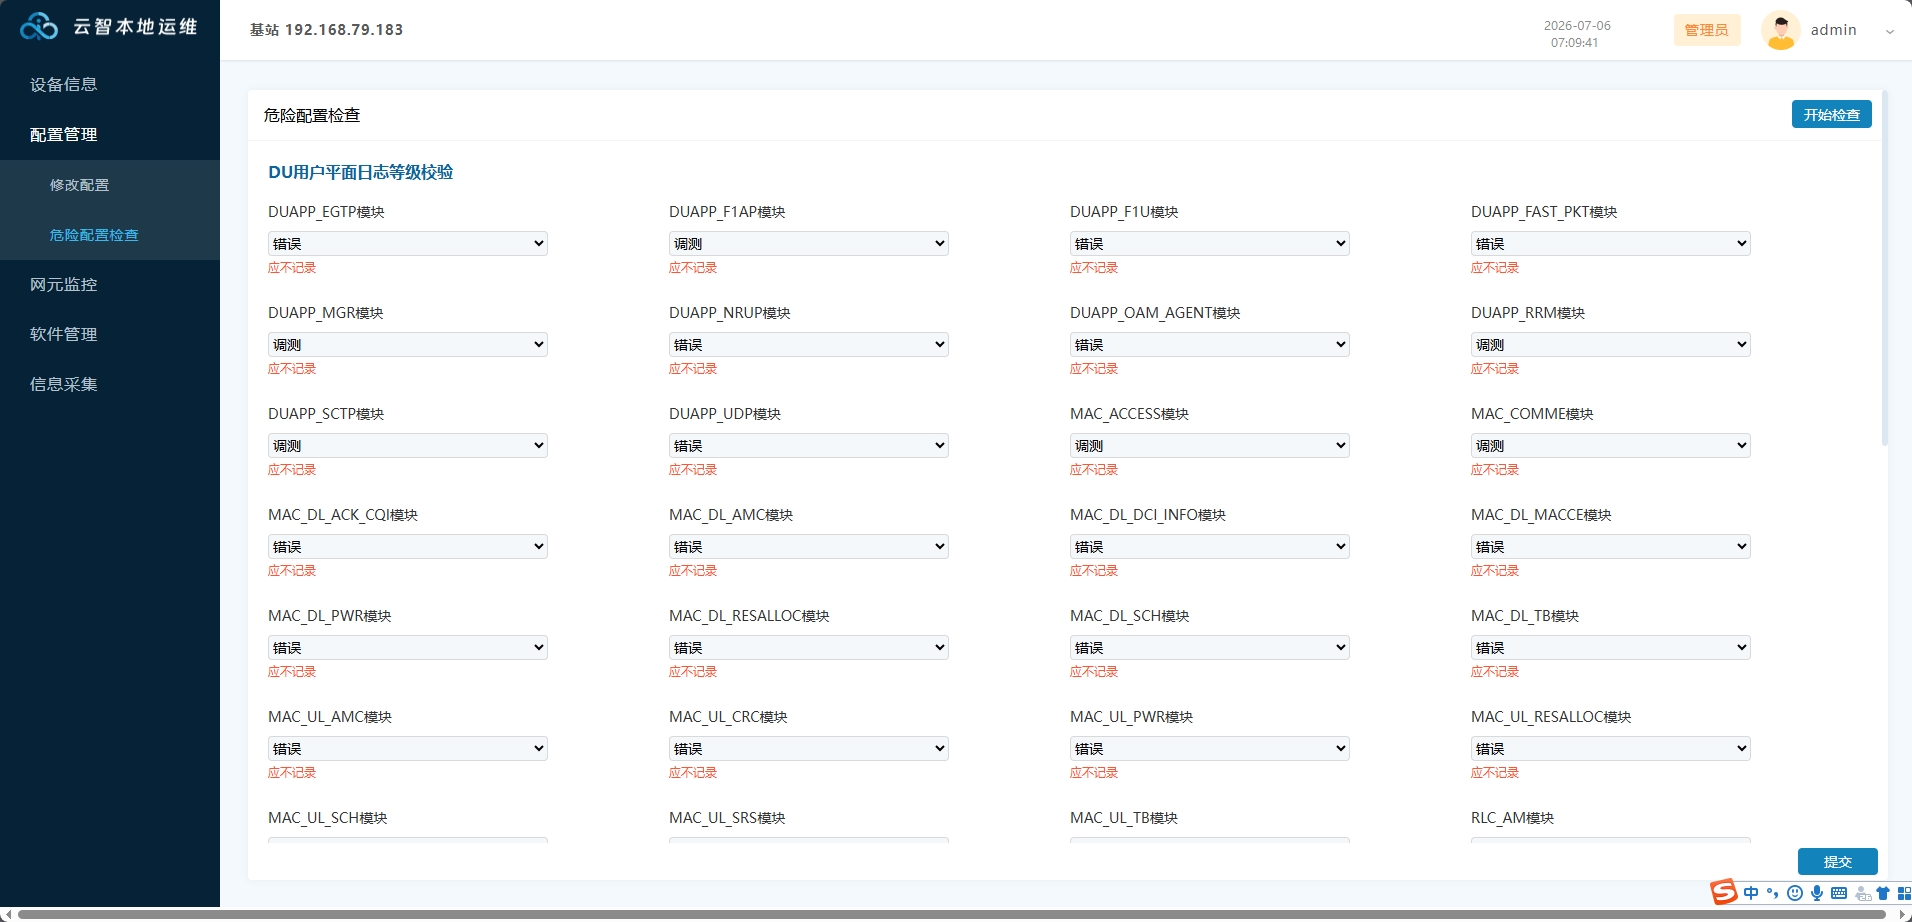
Task: Click the 管理员 role badge
Action: click(1706, 30)
